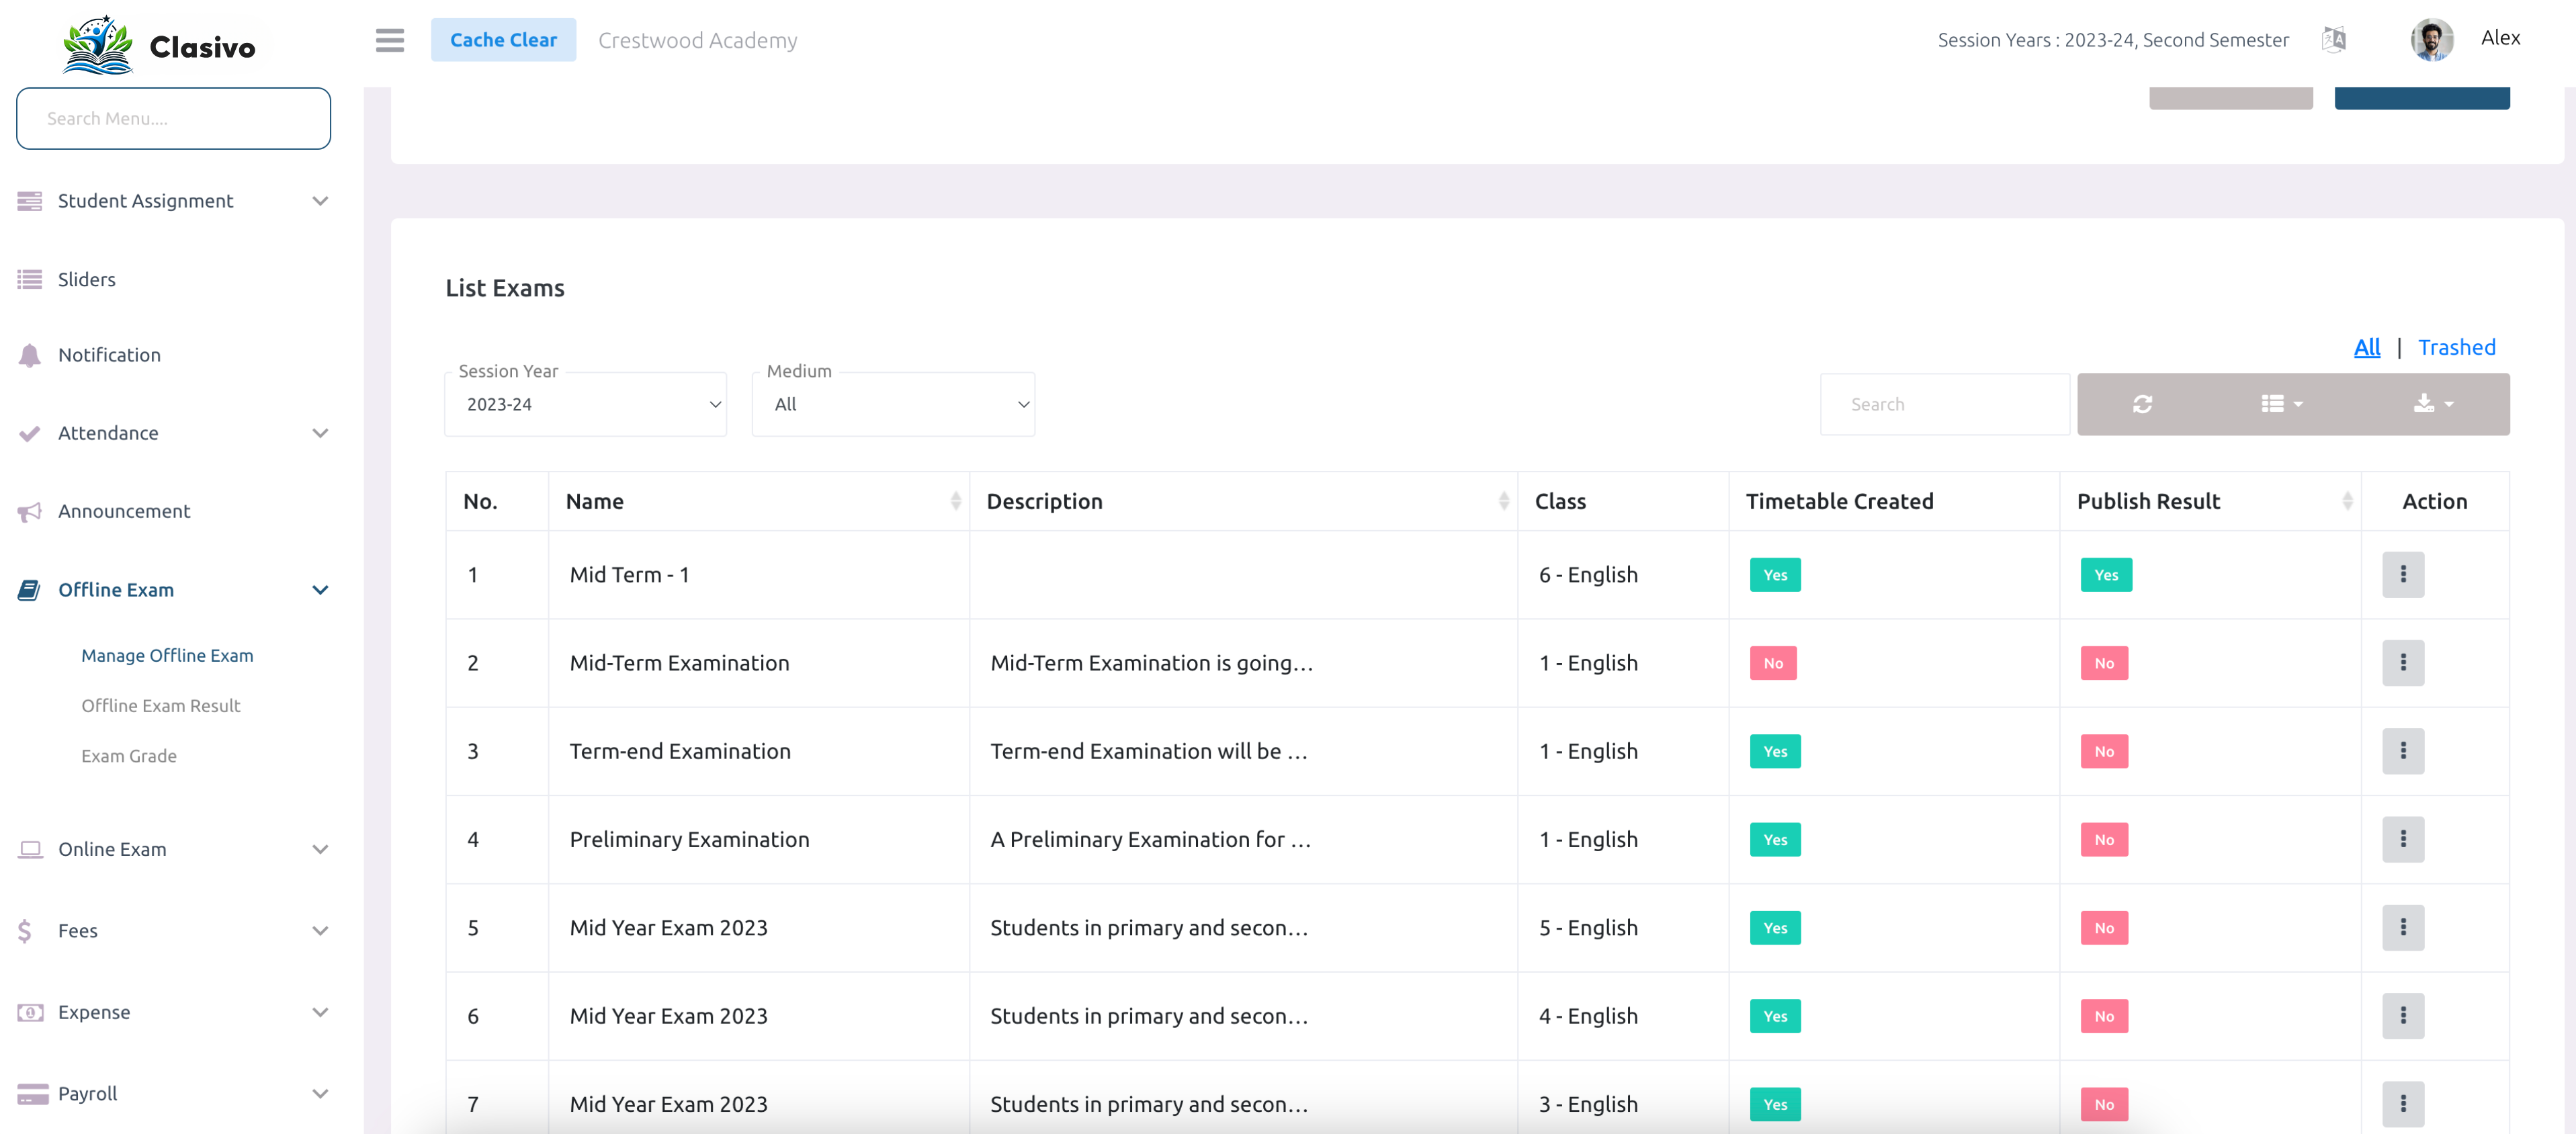
Task: Open action menu for Mid Term - 1
Action: click(2402, 575)
